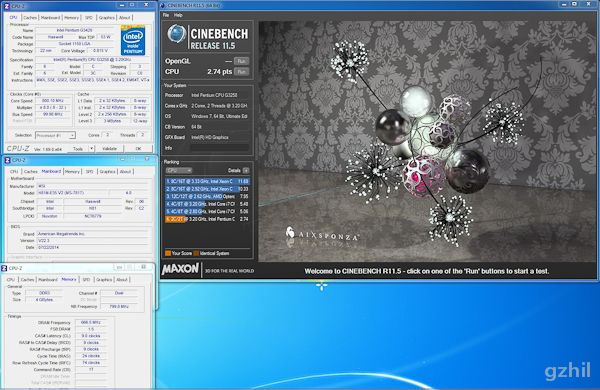Click the MAXON logo in Cinebench
The image size is (600, 390).
180,269
